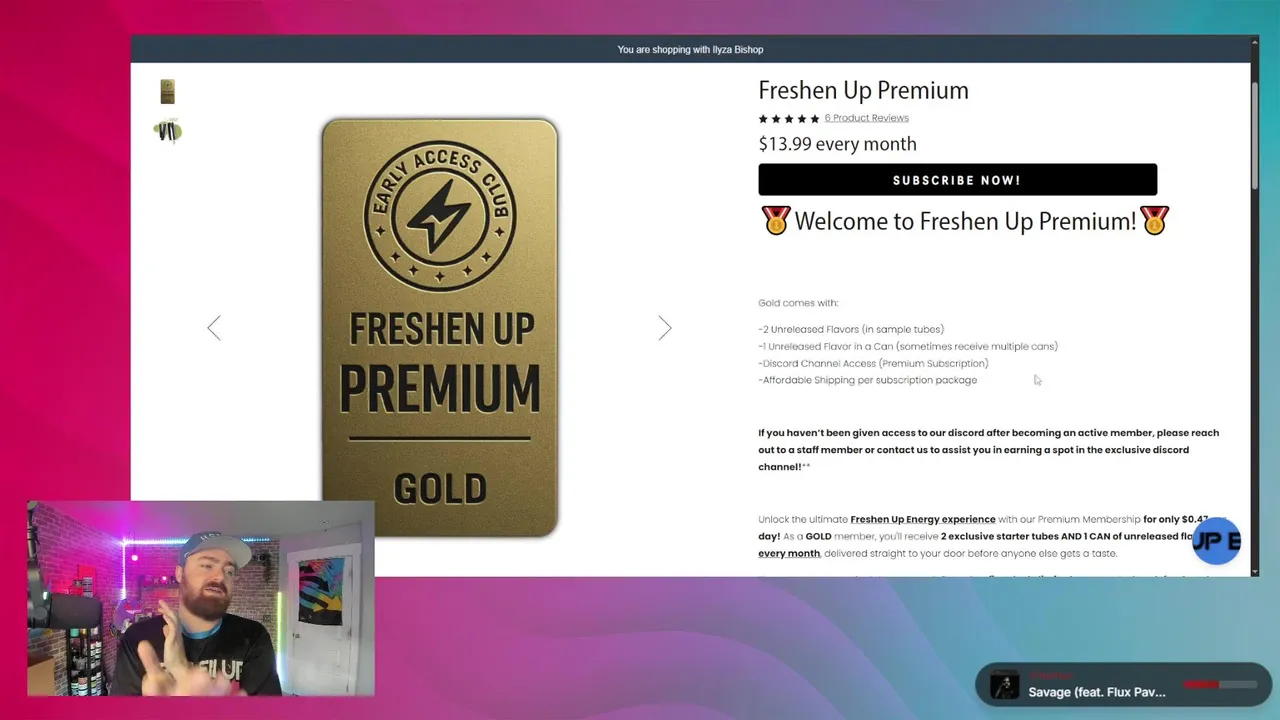Show the previous product image arrow

[x=214, y=328]
